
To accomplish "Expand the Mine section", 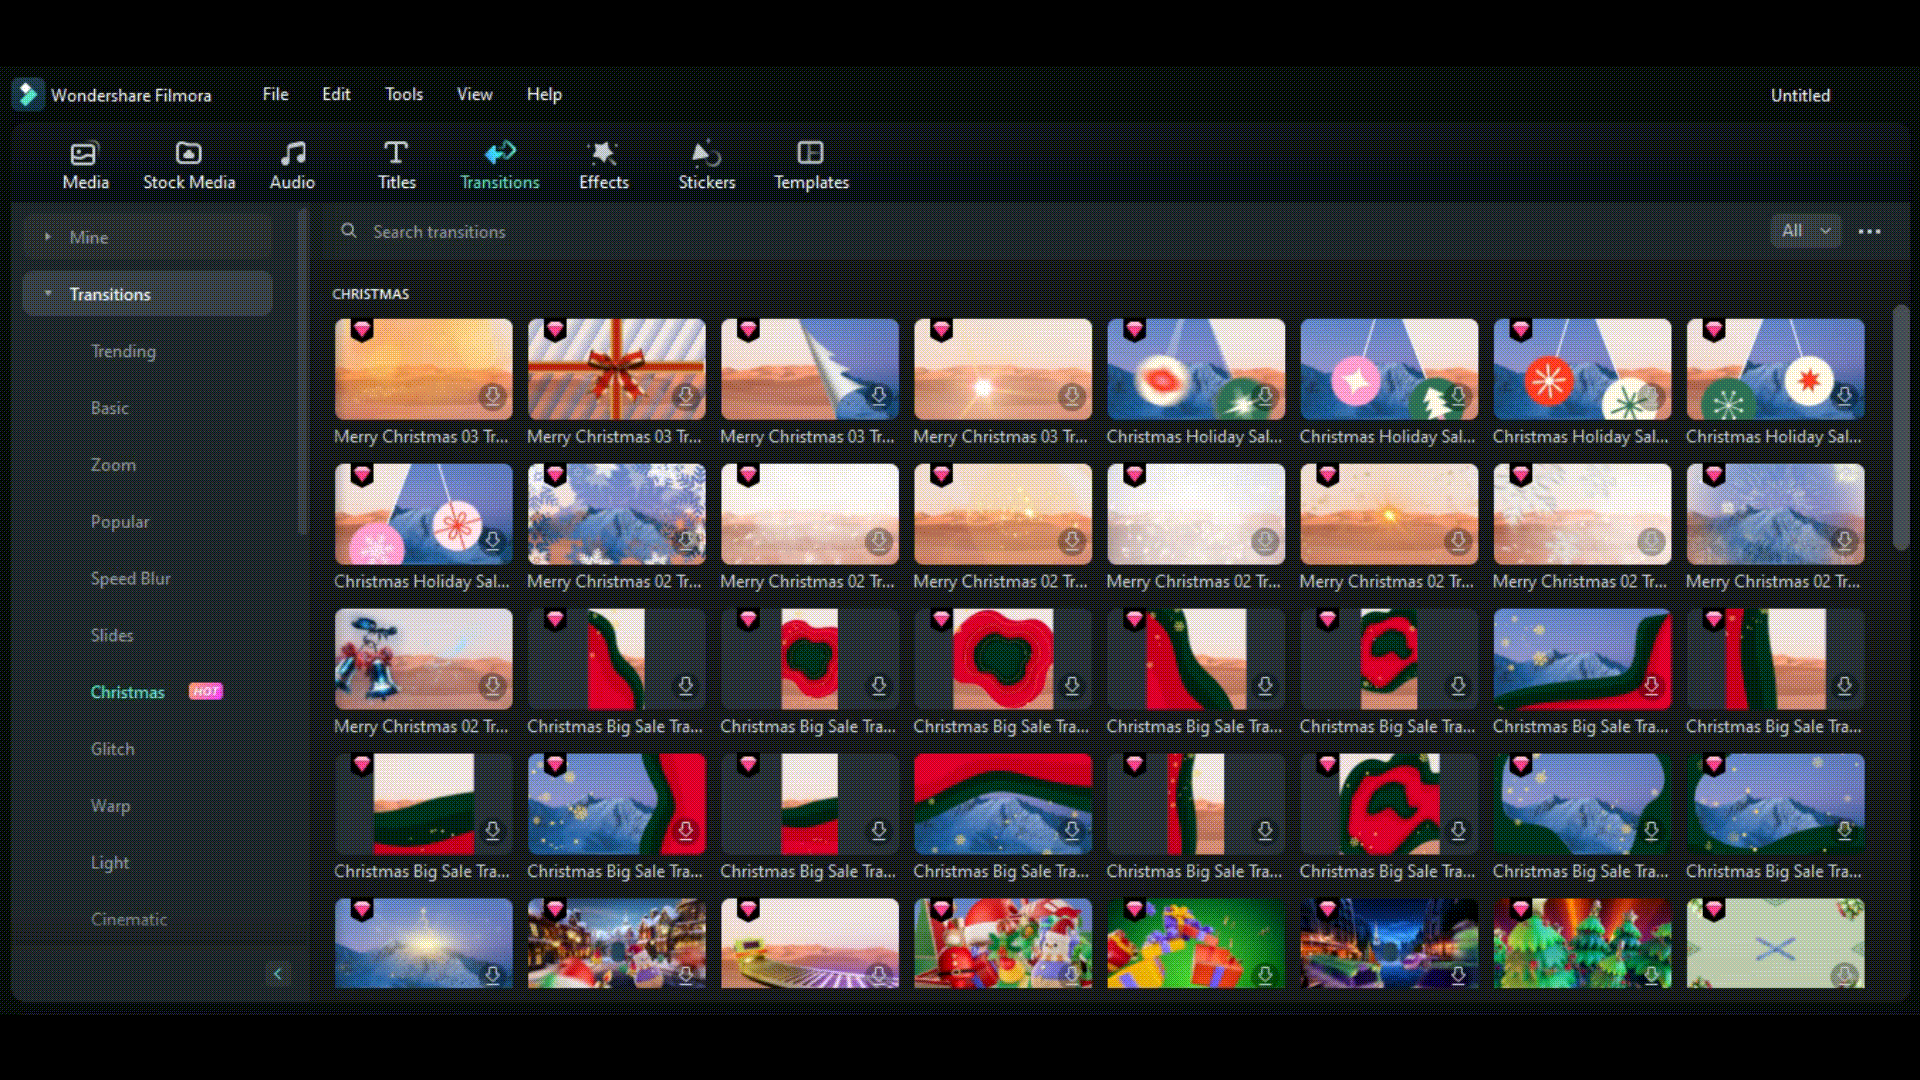I will click(147, 237).
